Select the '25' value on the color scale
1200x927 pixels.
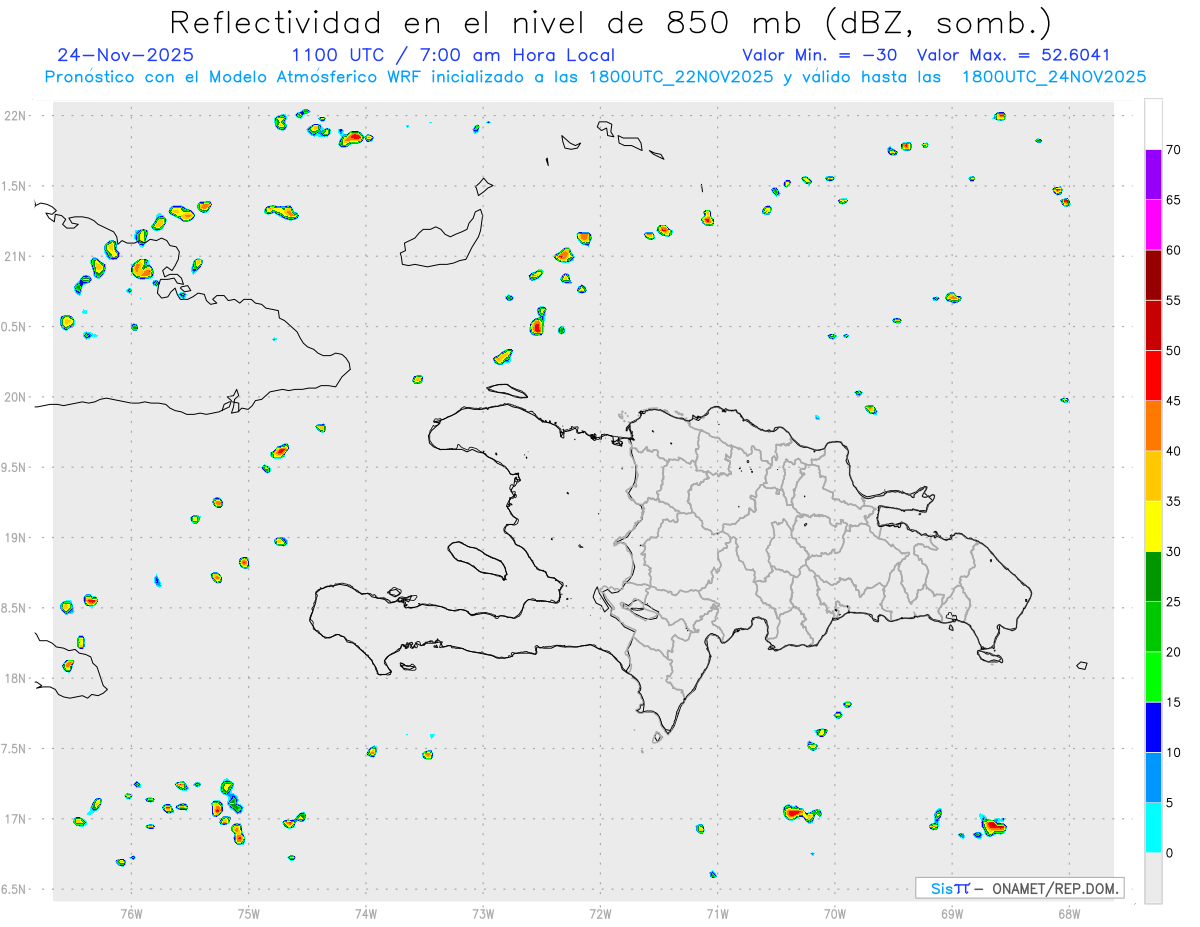point(1173,602)
